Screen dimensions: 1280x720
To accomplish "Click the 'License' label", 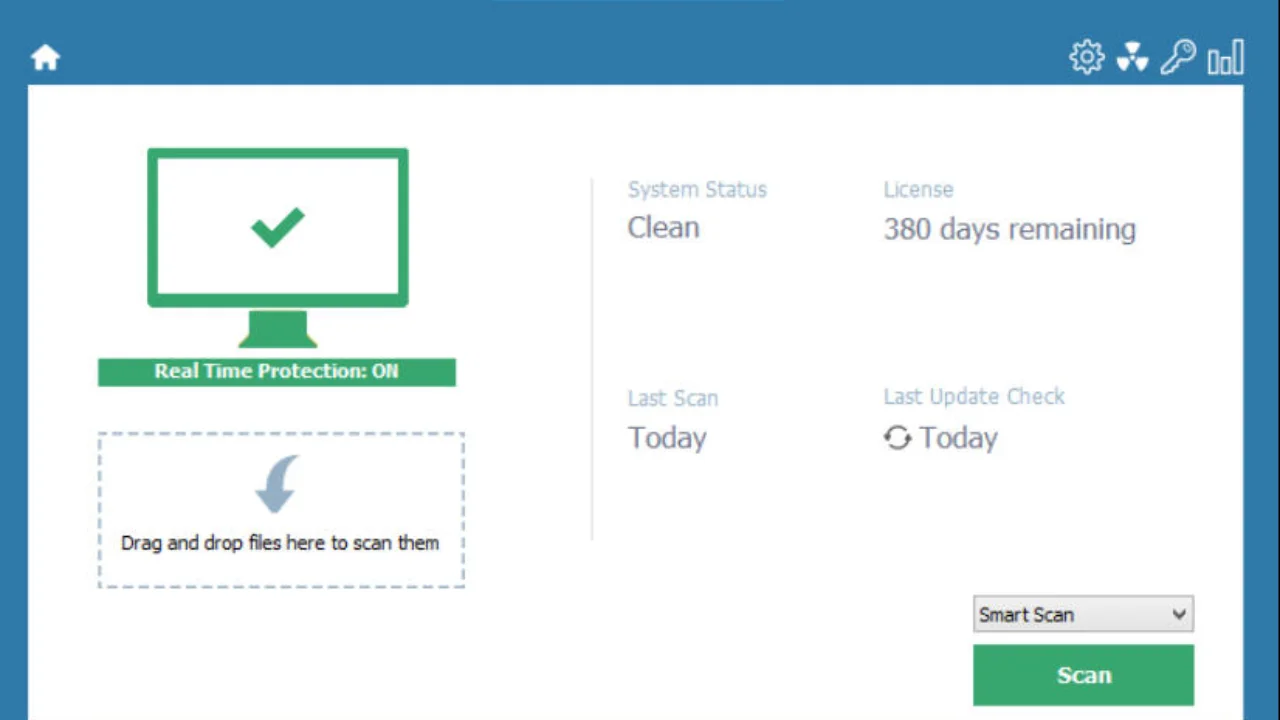I will click(x=918, y=189).
